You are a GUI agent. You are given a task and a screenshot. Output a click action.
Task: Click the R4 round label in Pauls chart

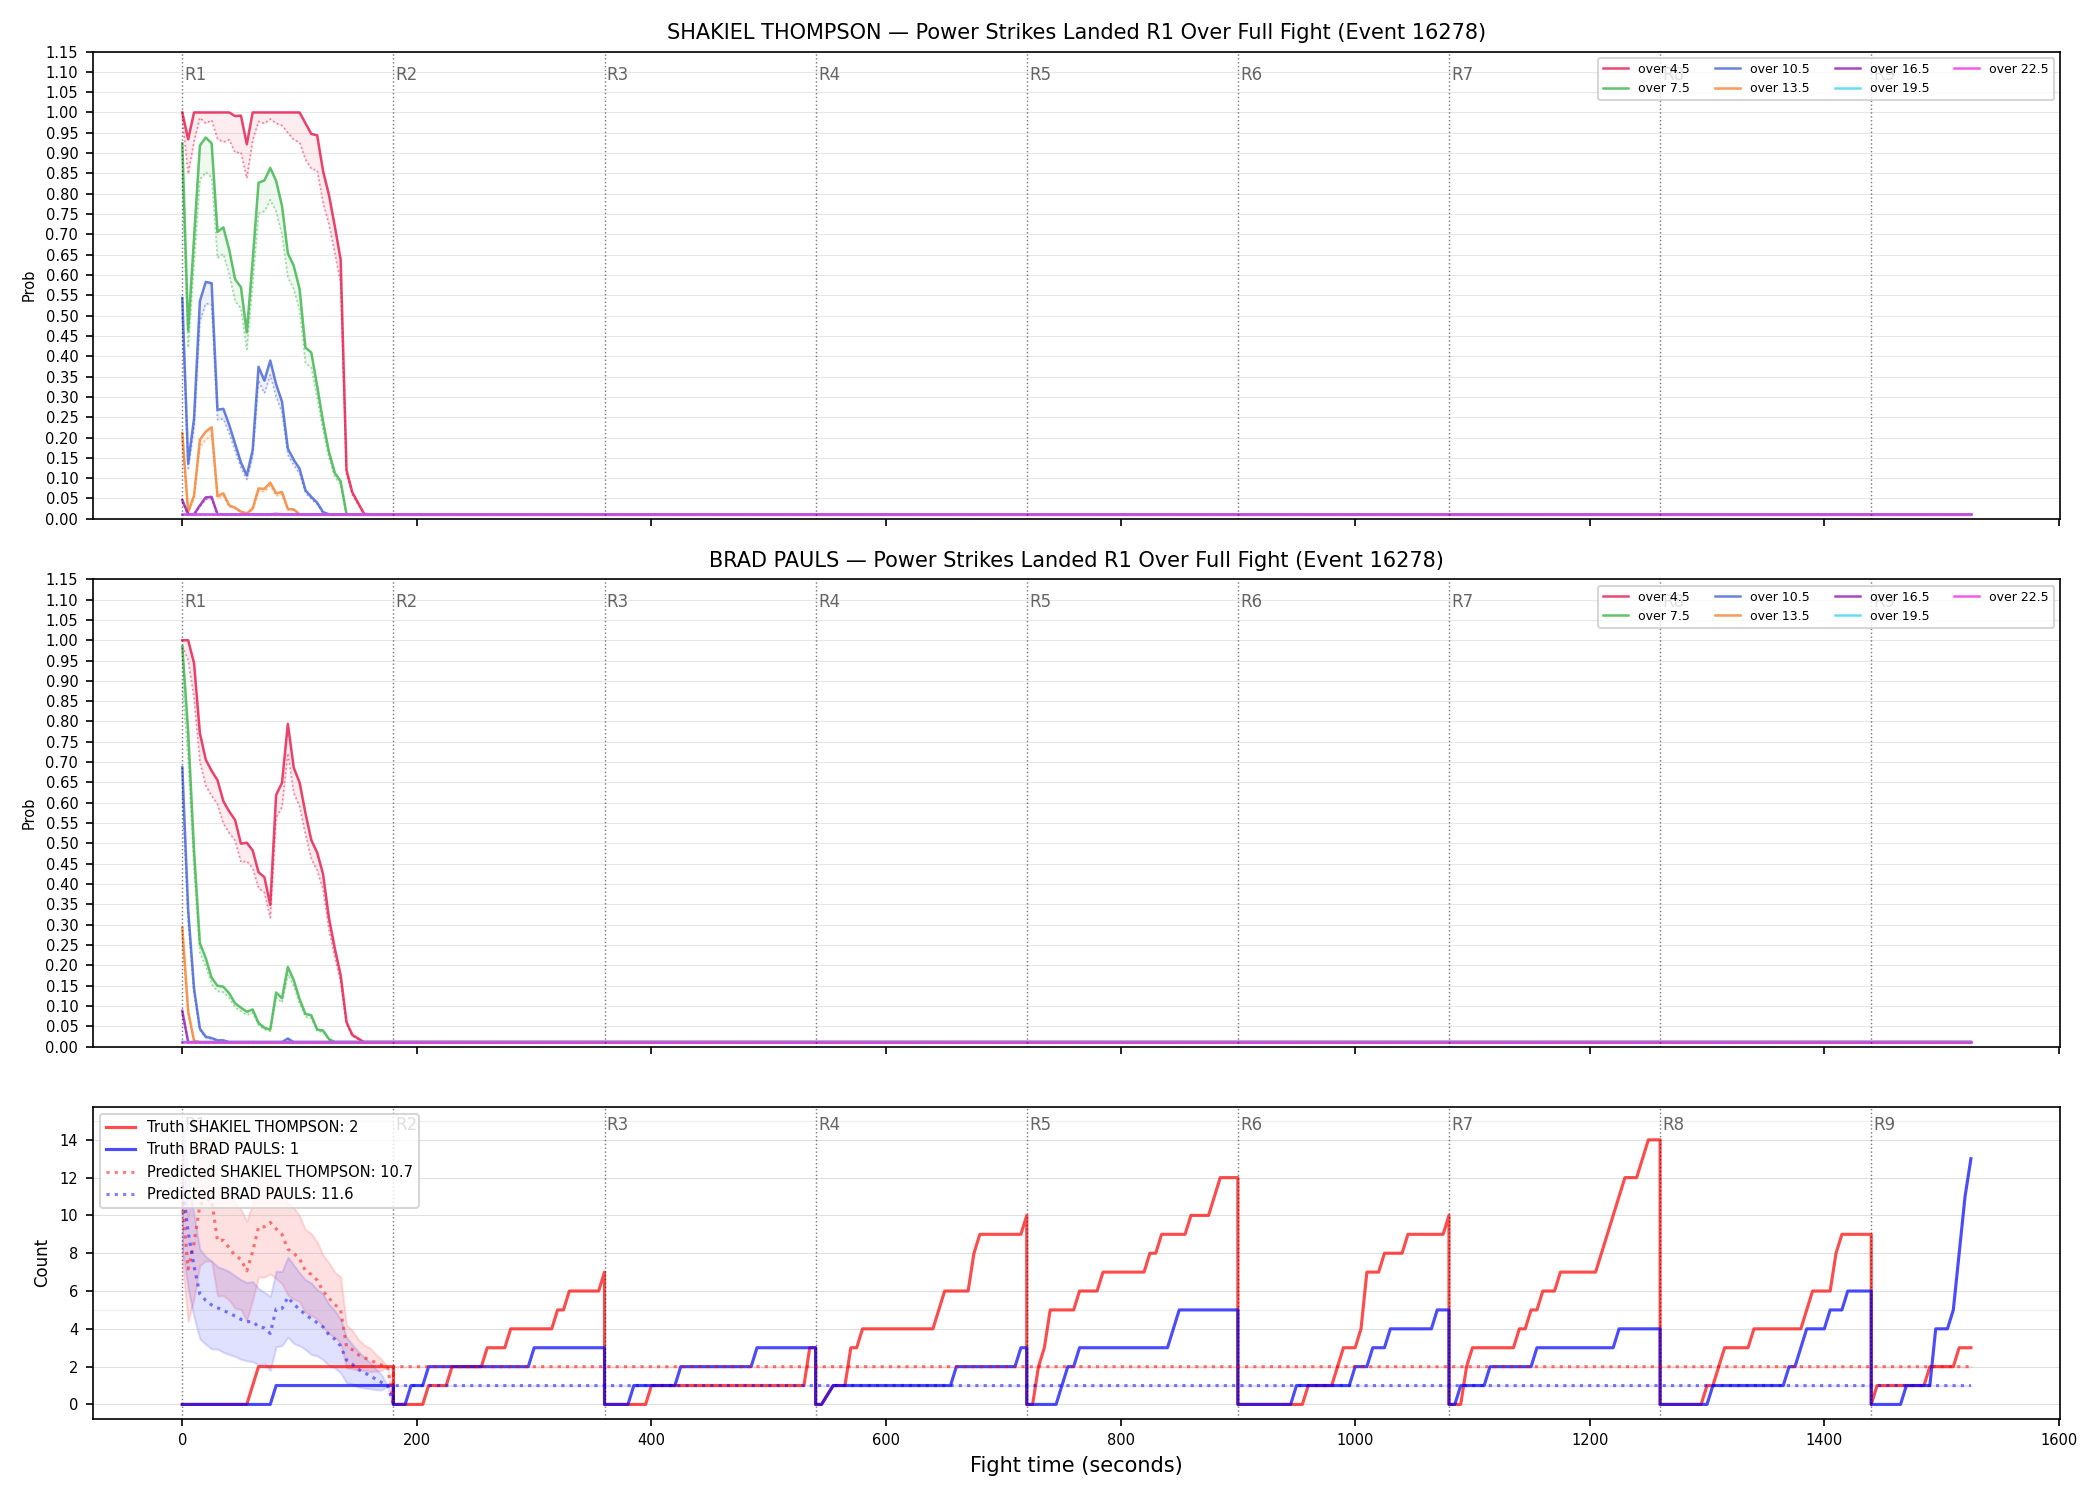(x=829, y=601)
